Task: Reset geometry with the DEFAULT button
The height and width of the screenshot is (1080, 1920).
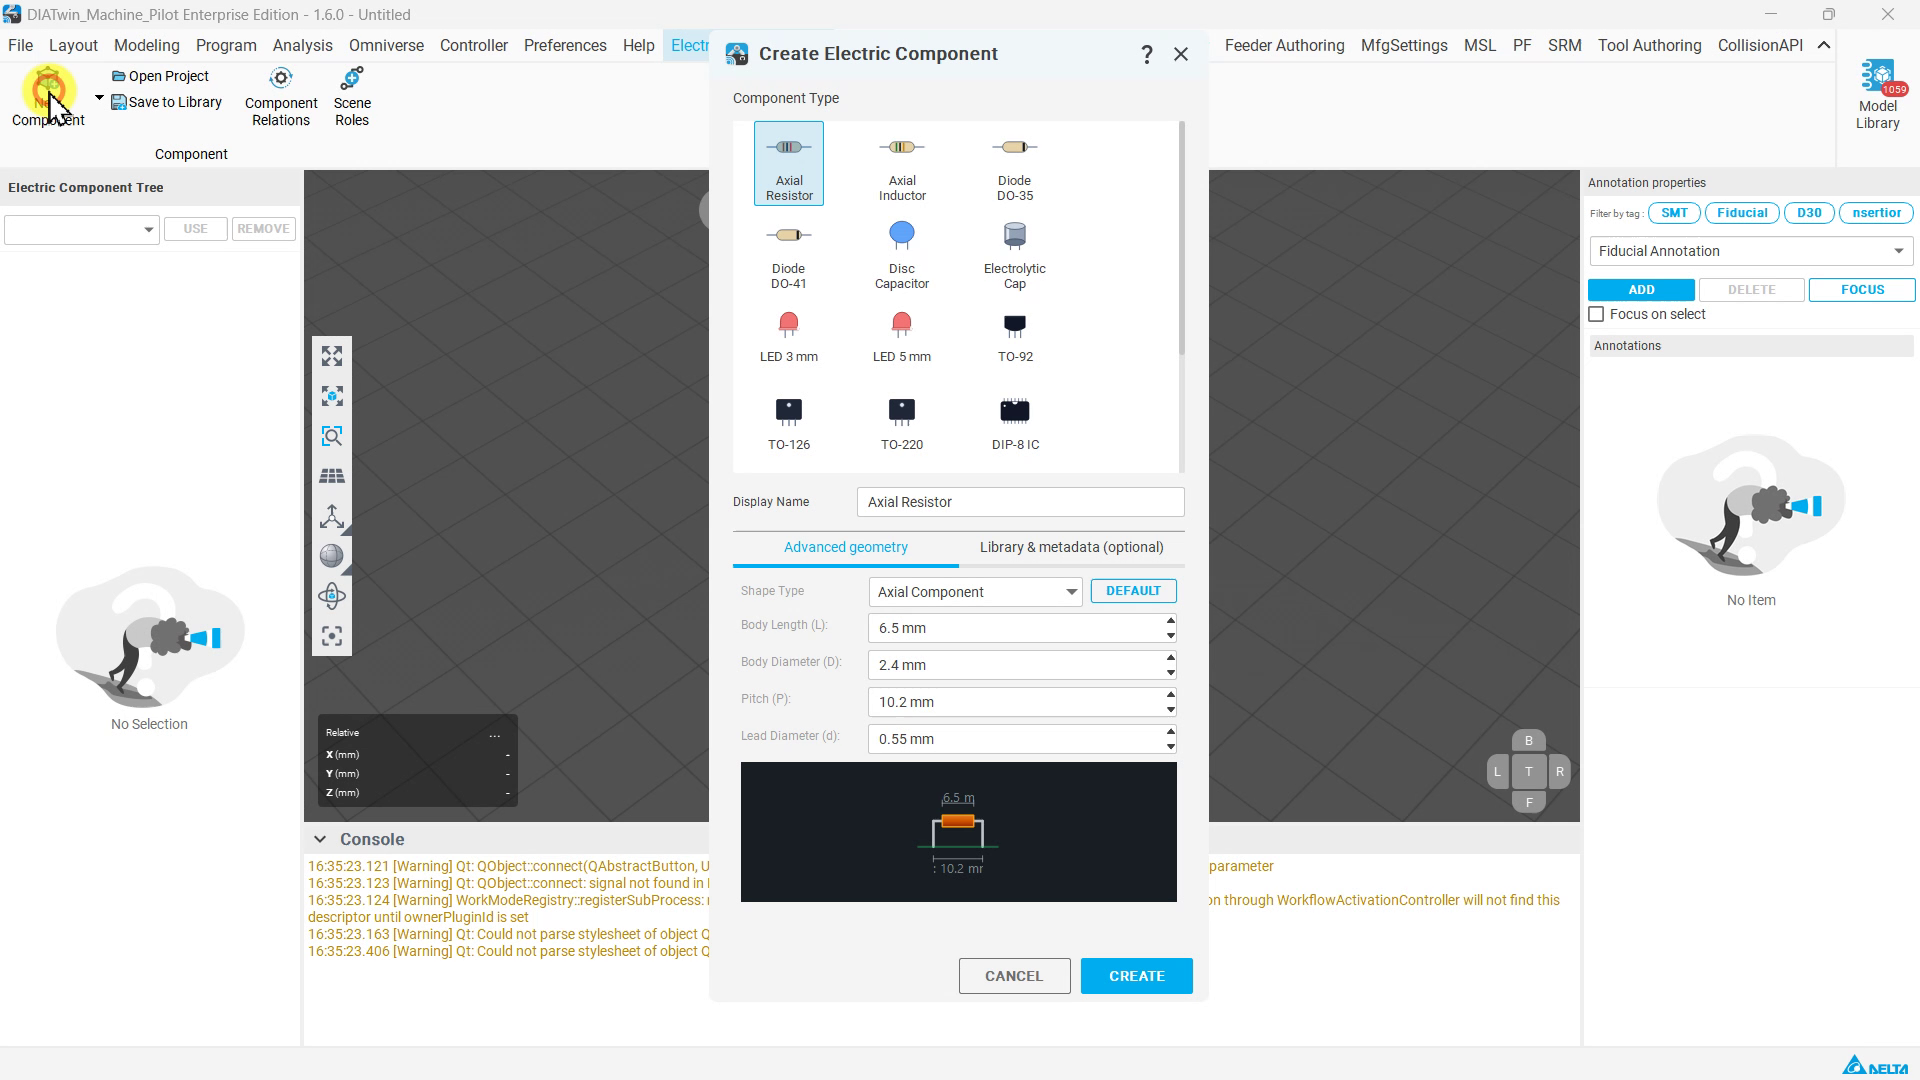Action: pos(1133,591)
